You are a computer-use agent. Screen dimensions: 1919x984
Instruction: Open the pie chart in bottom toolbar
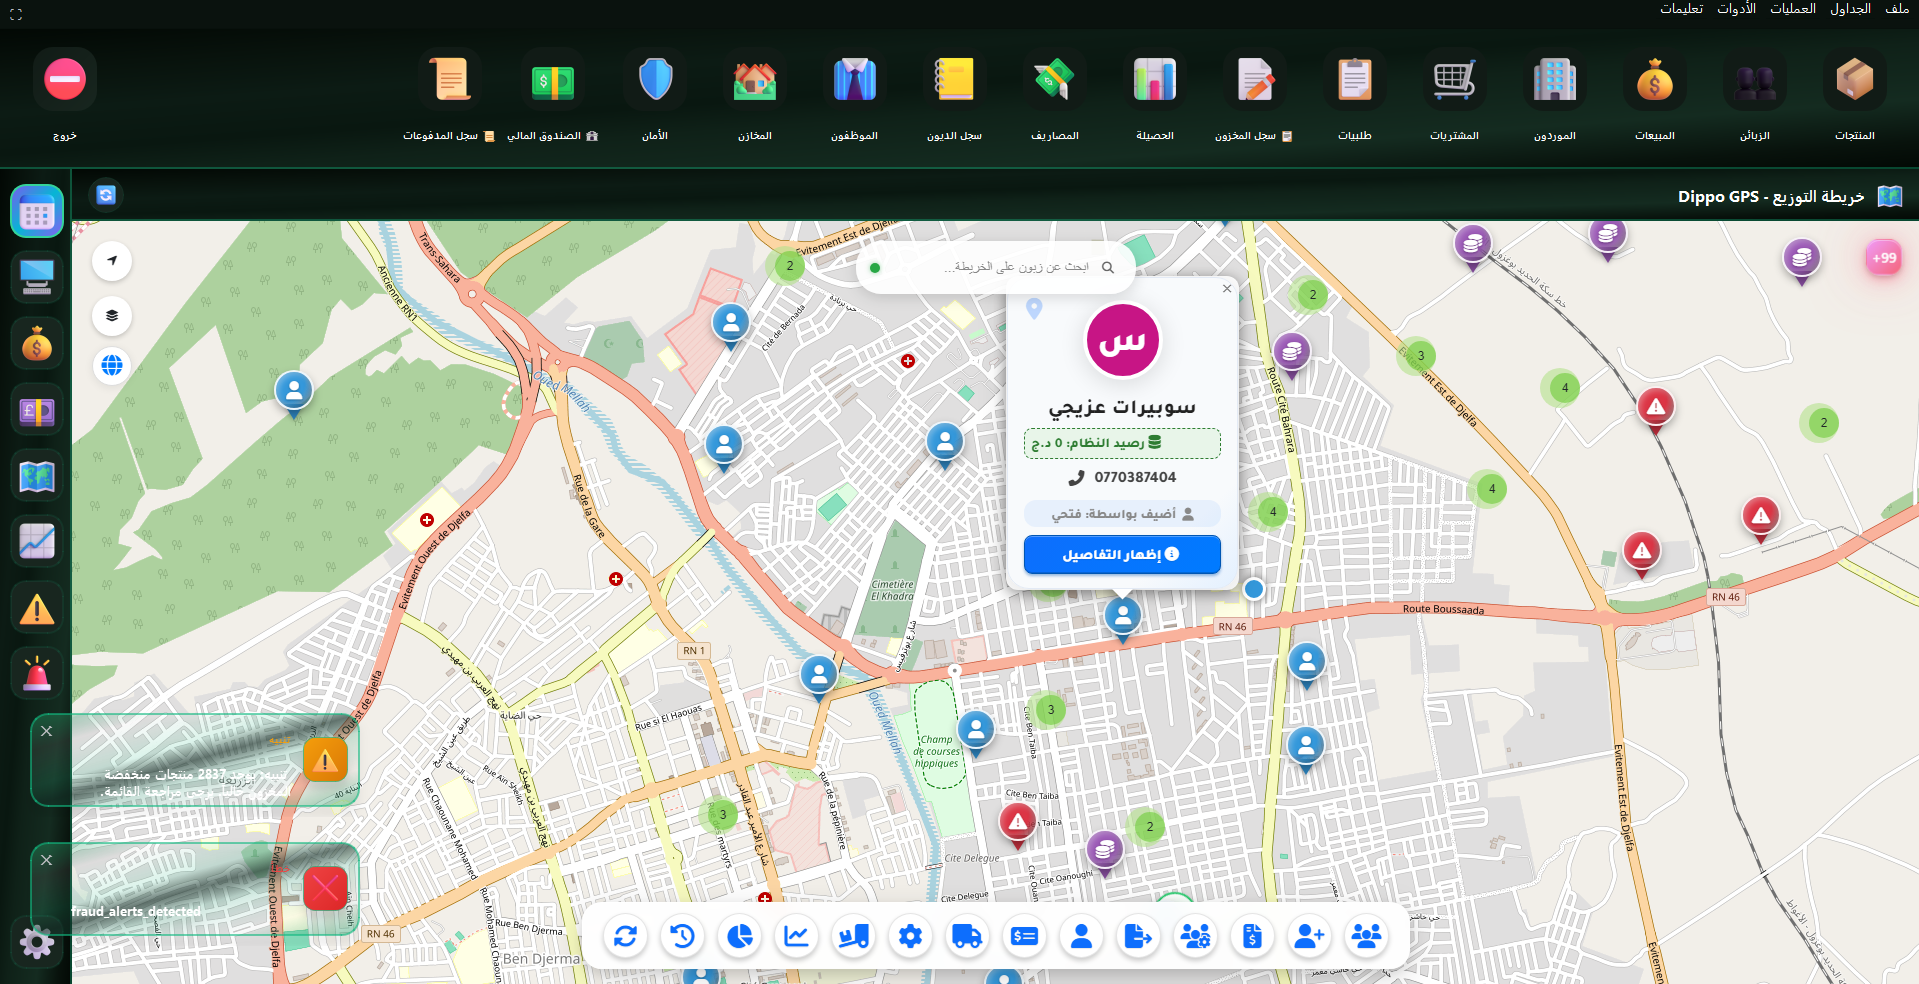740,936
